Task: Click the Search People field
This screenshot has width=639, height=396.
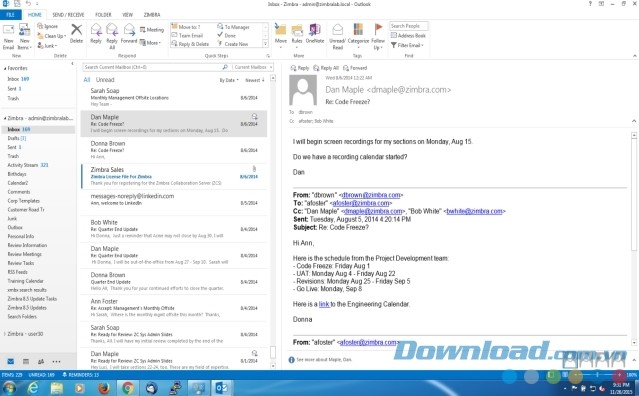Action: [409, 26]
